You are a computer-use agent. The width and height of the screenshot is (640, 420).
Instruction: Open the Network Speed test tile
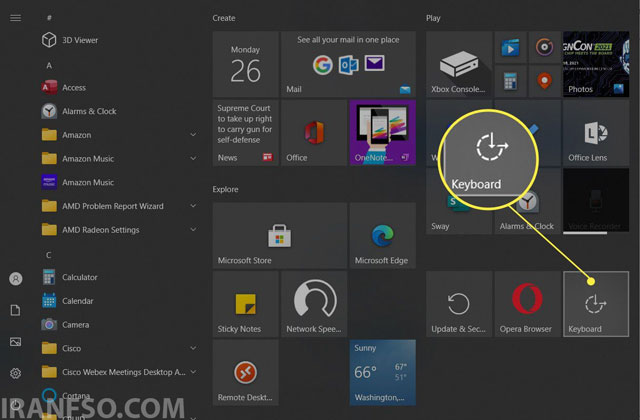314,304
